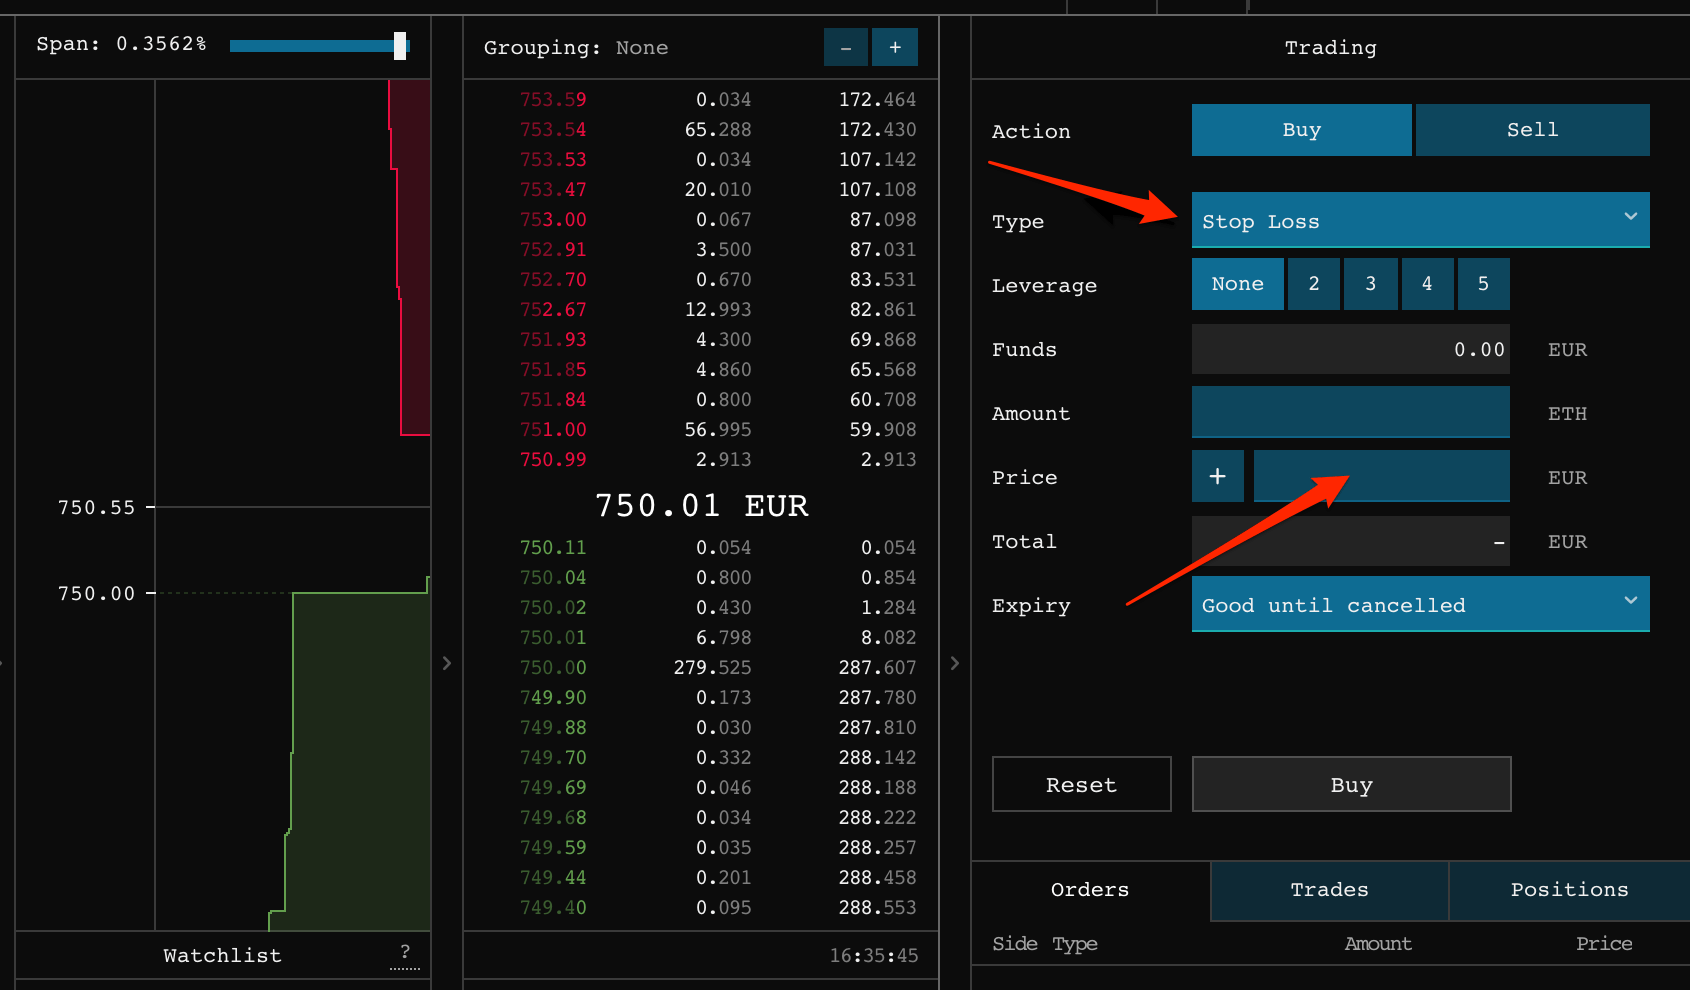Click inside the Amount input field
The height and width of the screenshot is (990, 1690).
[1351, 412]
